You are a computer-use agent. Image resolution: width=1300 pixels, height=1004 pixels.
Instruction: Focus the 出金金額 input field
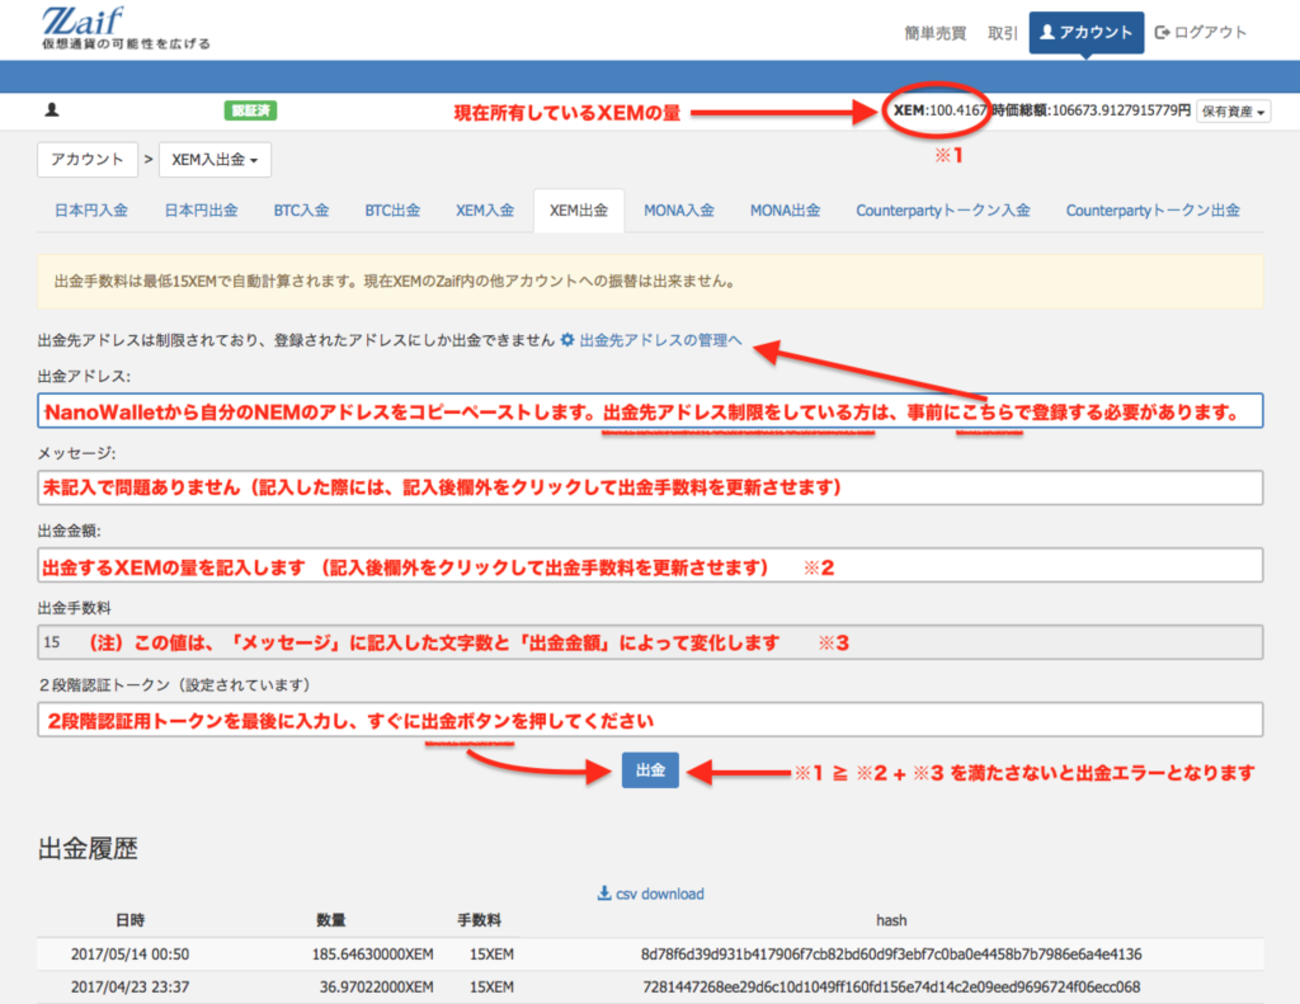coord(650,565)
